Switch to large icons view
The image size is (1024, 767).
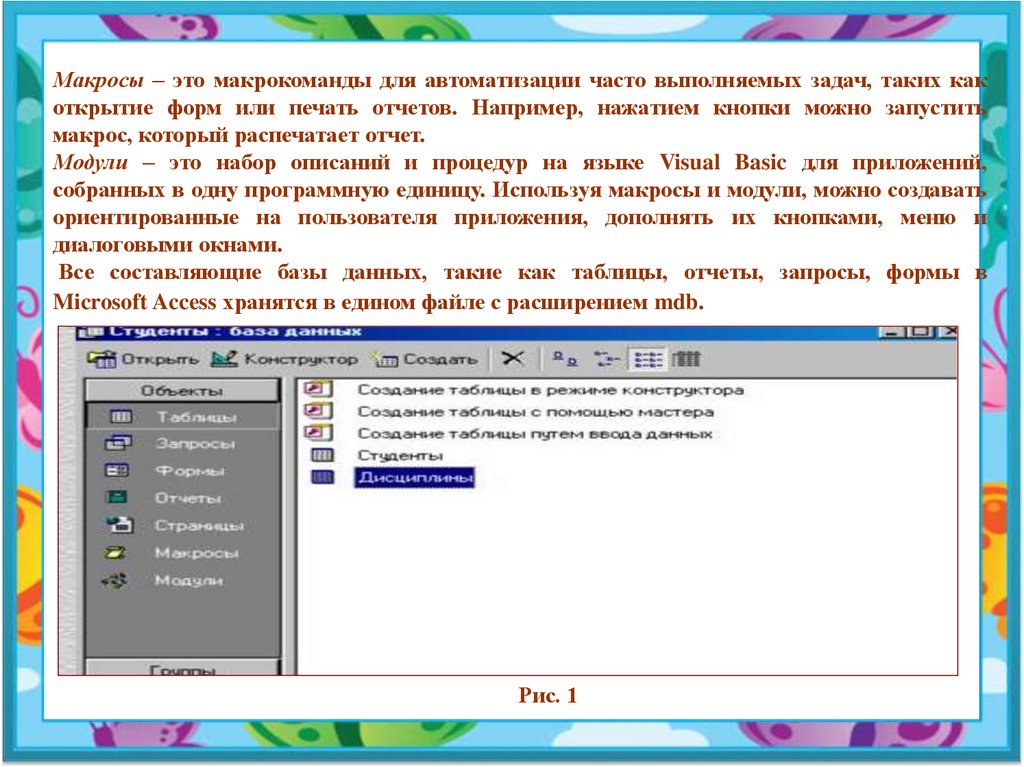[565, 358]
